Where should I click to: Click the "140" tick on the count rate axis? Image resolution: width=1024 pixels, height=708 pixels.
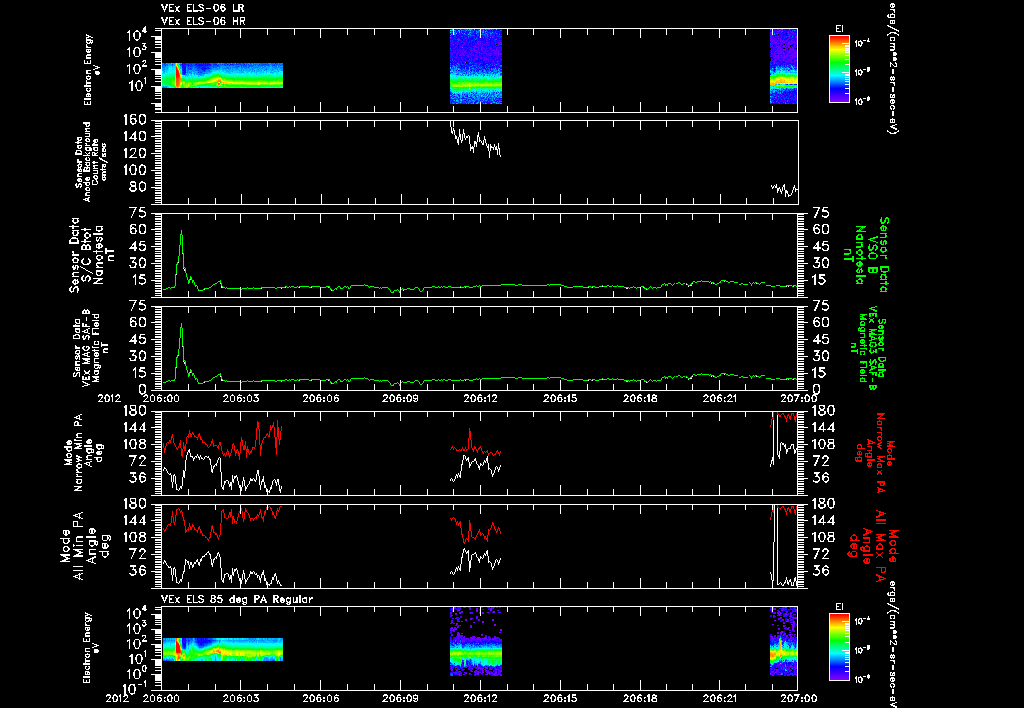coord(136,137)
